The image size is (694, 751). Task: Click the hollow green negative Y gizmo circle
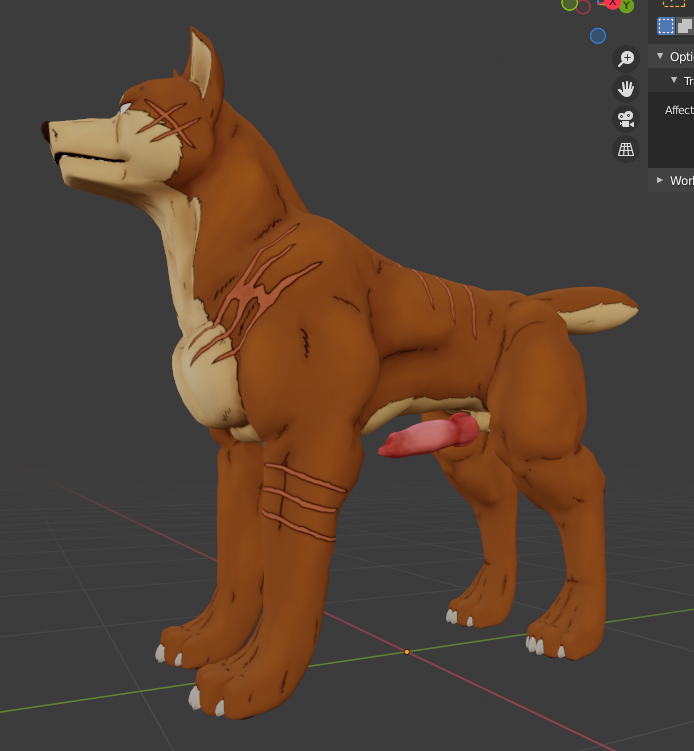pos(569,4)
